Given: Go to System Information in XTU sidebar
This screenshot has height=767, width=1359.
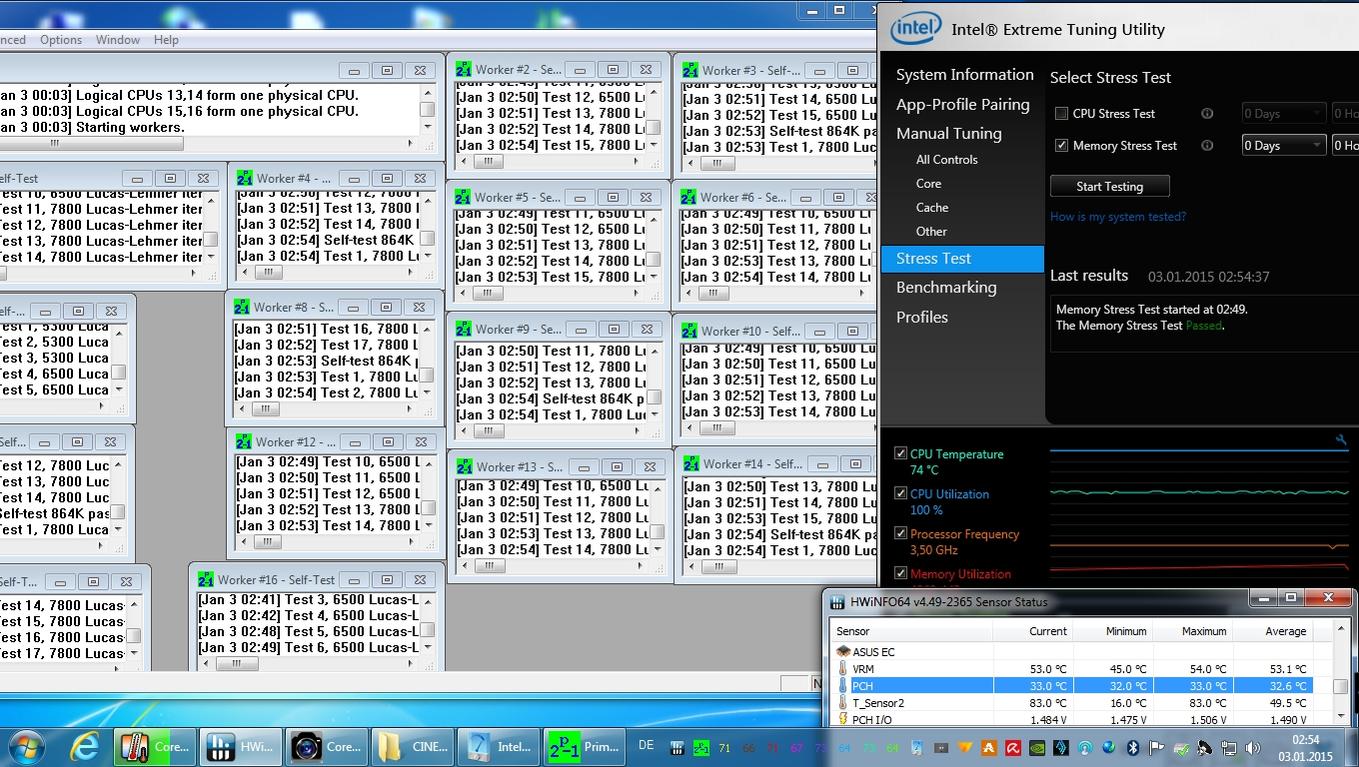Looking at the screenshot, I should (965, 75).
